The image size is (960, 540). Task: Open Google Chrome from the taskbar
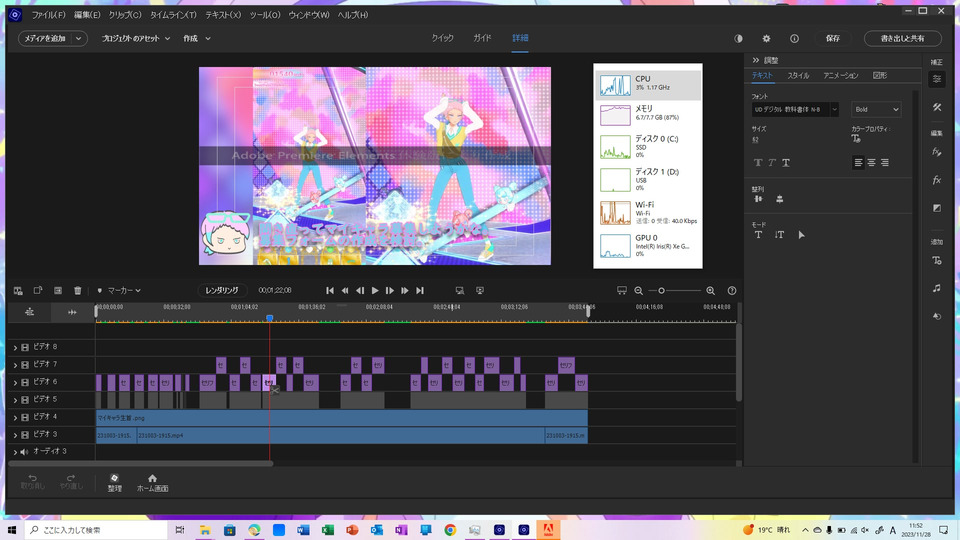point(450,530)
